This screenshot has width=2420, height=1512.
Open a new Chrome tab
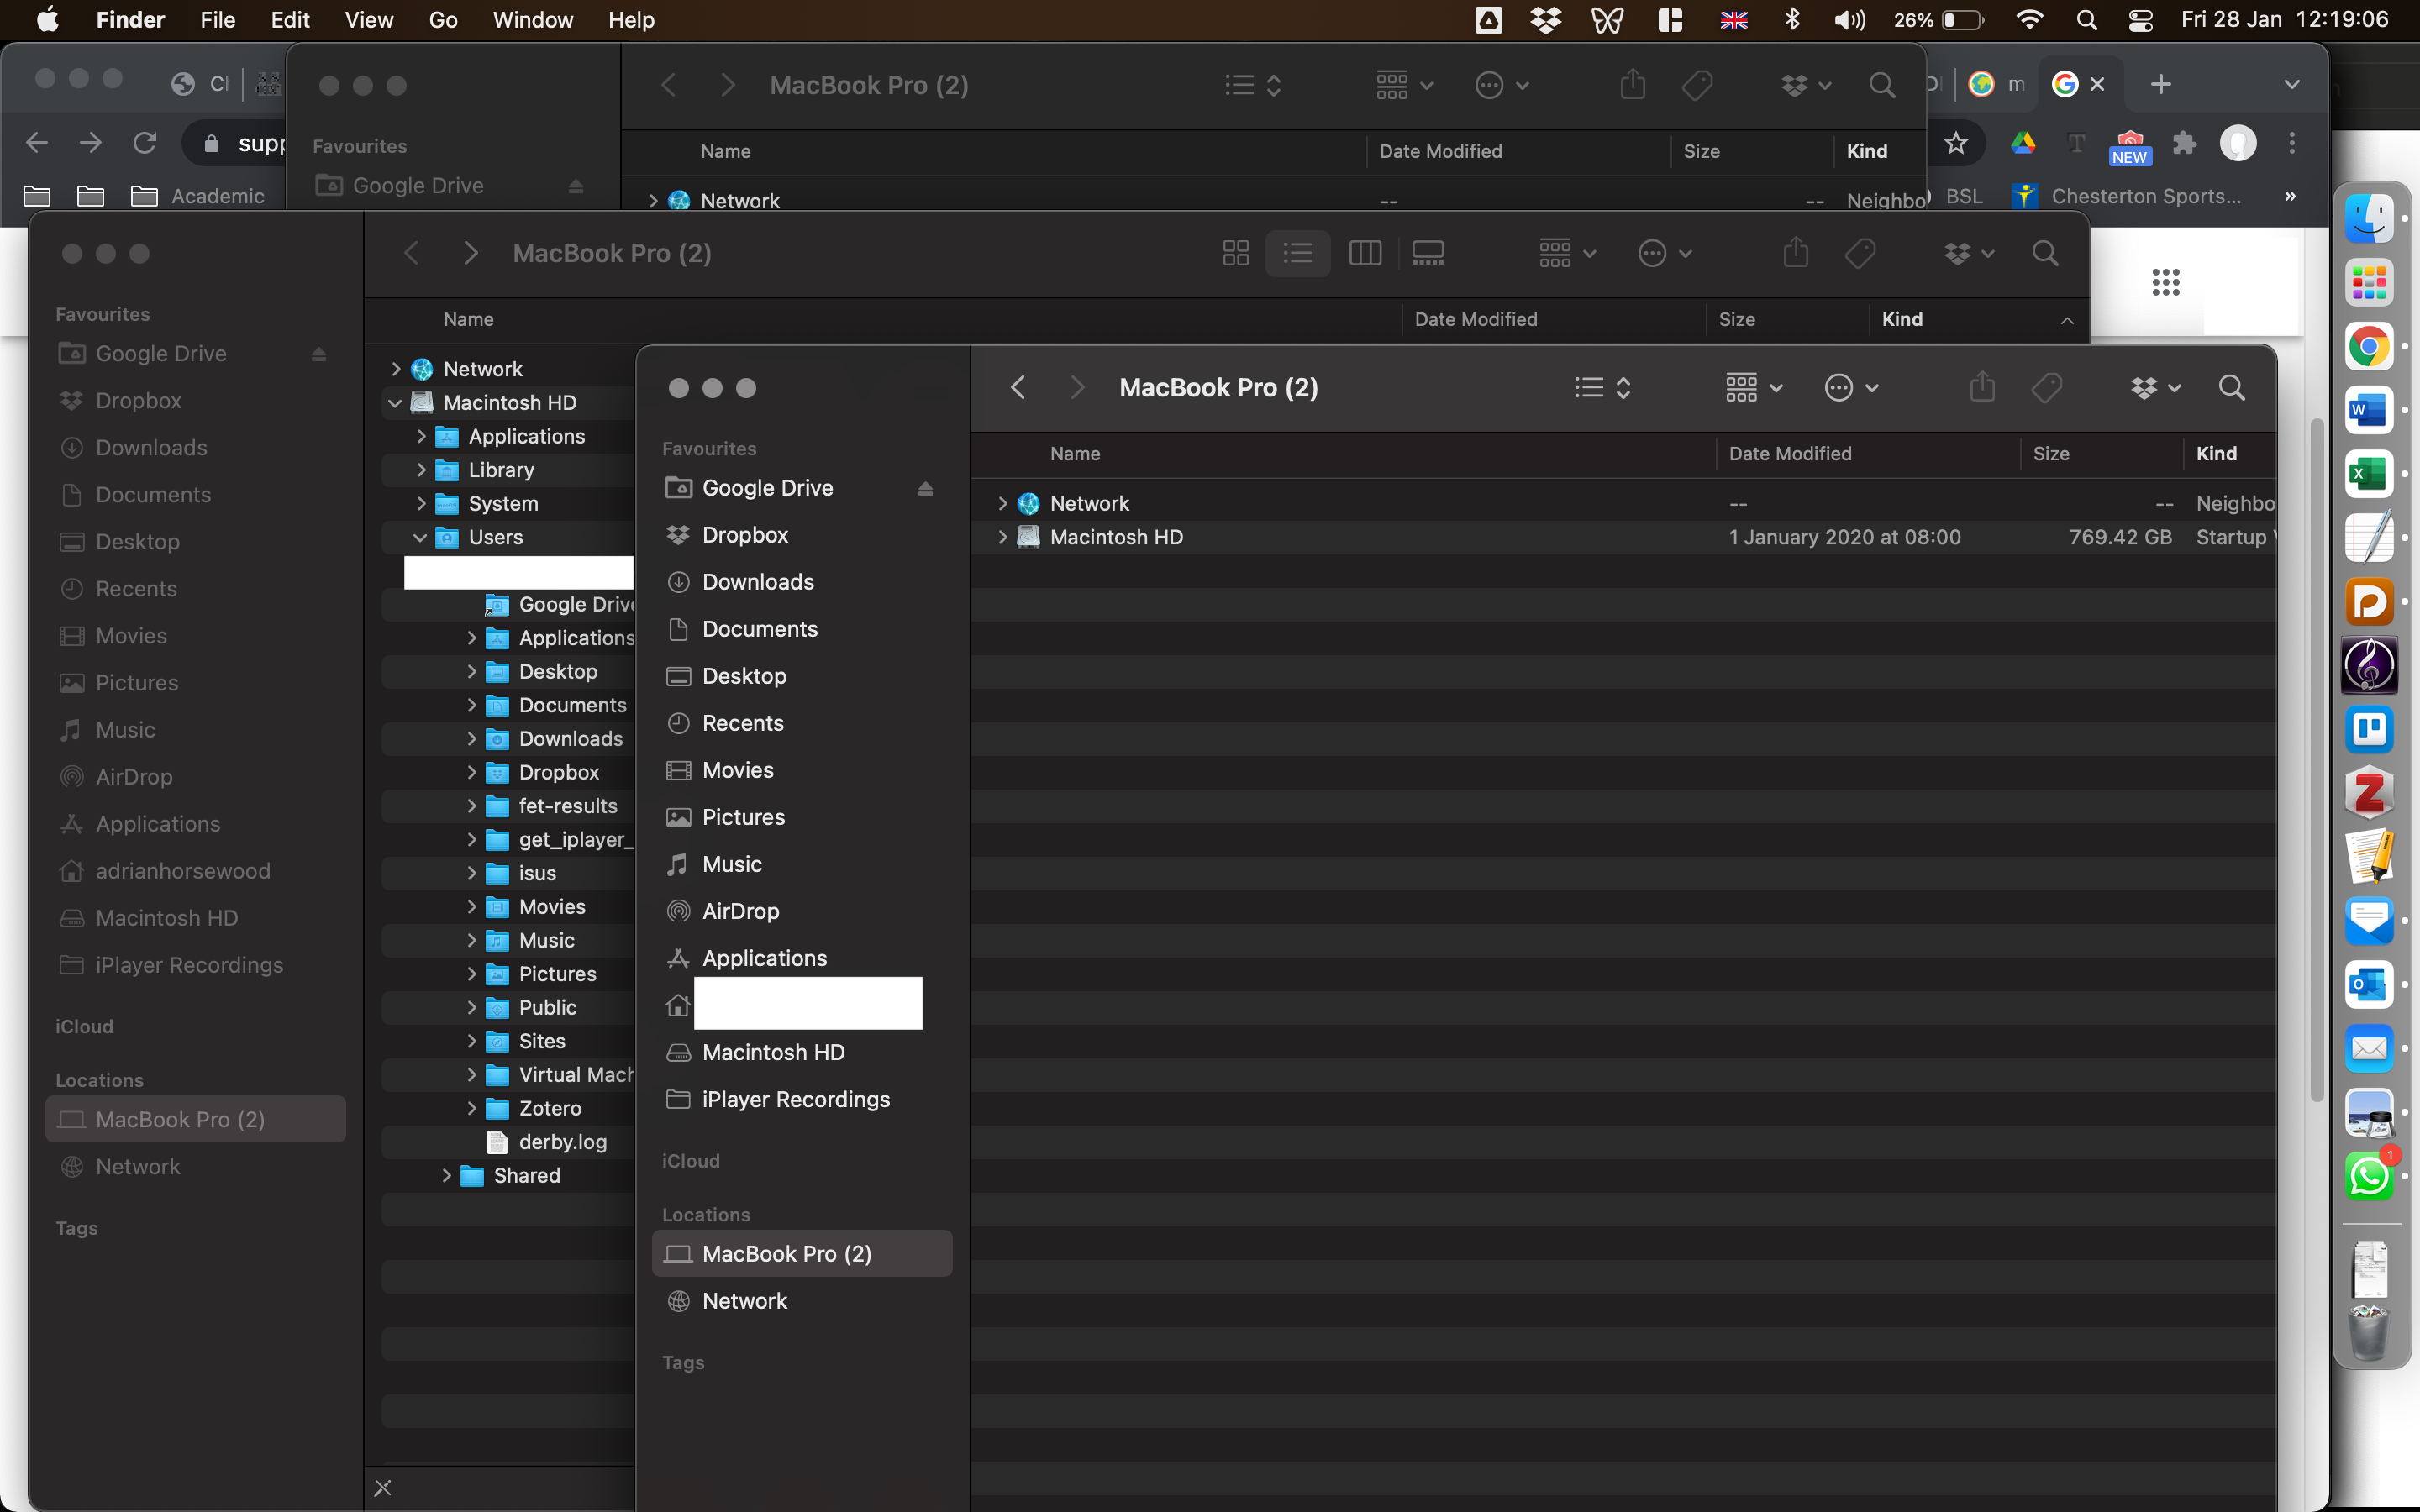2161,84
